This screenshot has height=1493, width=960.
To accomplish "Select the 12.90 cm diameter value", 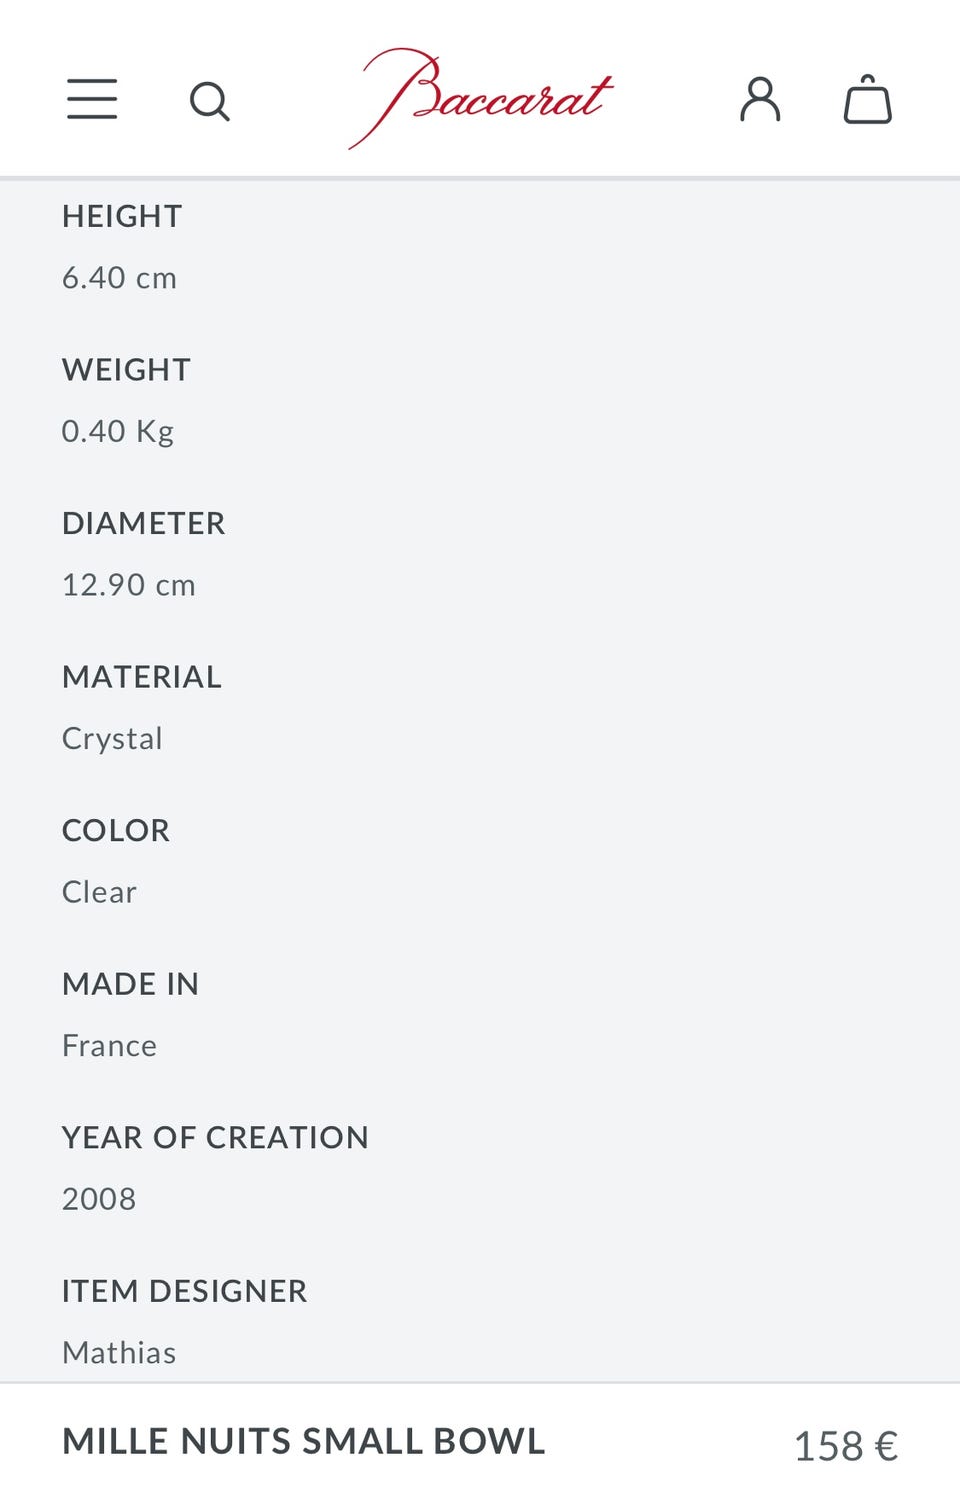I will coord(129,585).
